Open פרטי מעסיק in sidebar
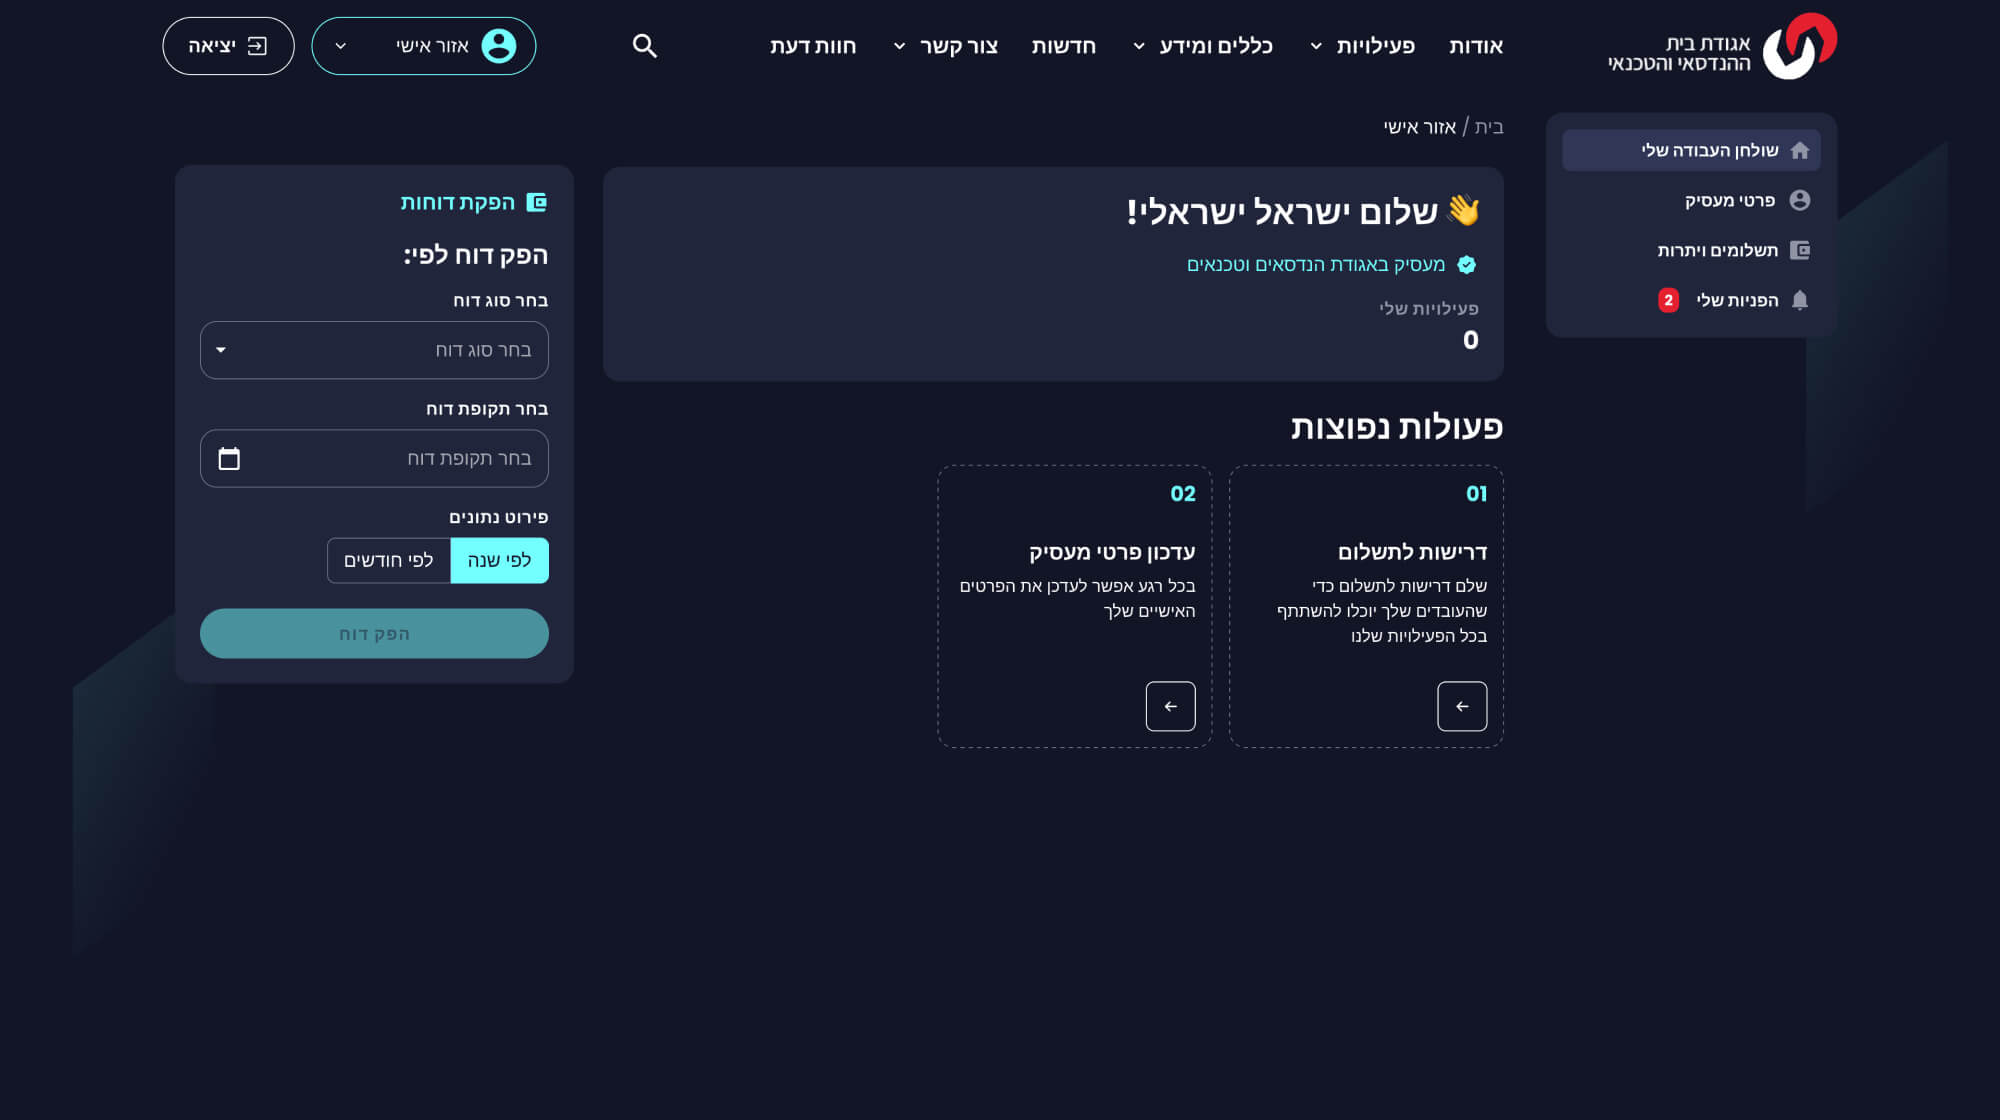 point(1729,200)
